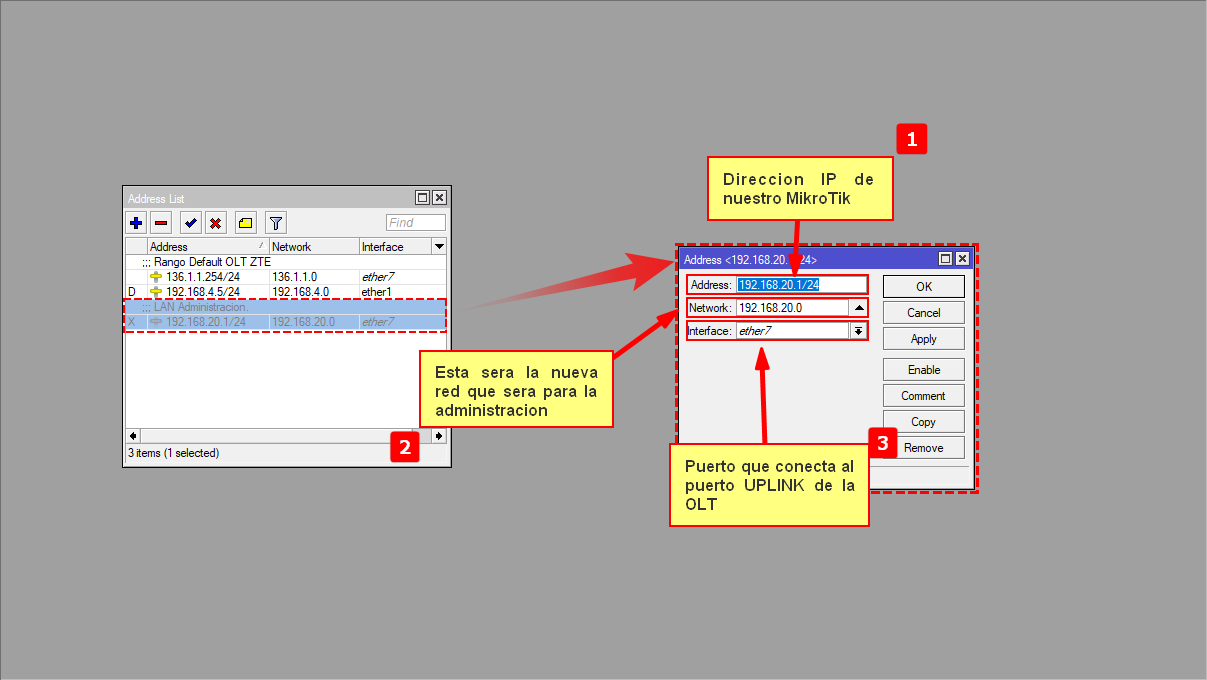
Task: Open the Interface ether7 dropdown list
Action: pyautogui.click(x=857, y=331)
